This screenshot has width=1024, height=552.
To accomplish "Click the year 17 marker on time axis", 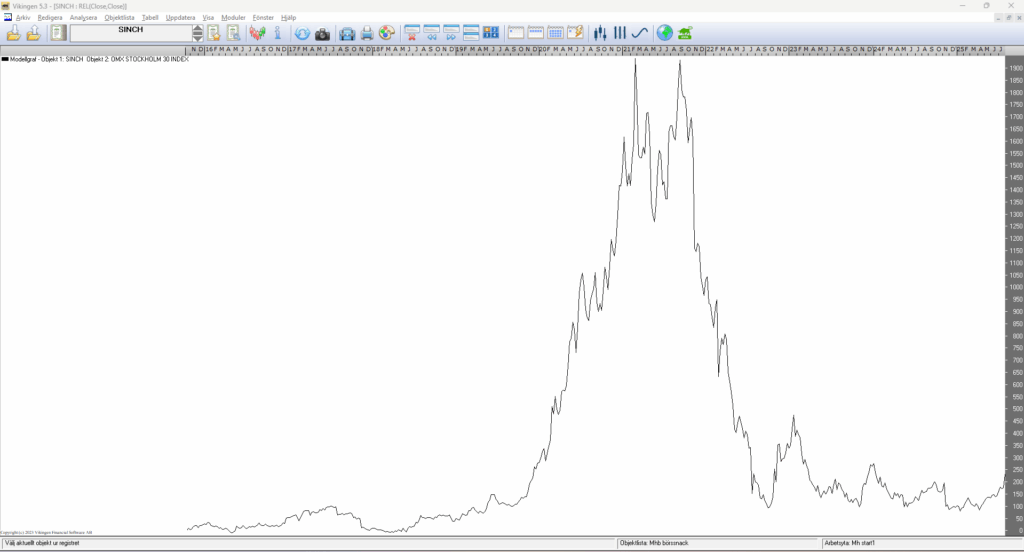I will (293, 50).
